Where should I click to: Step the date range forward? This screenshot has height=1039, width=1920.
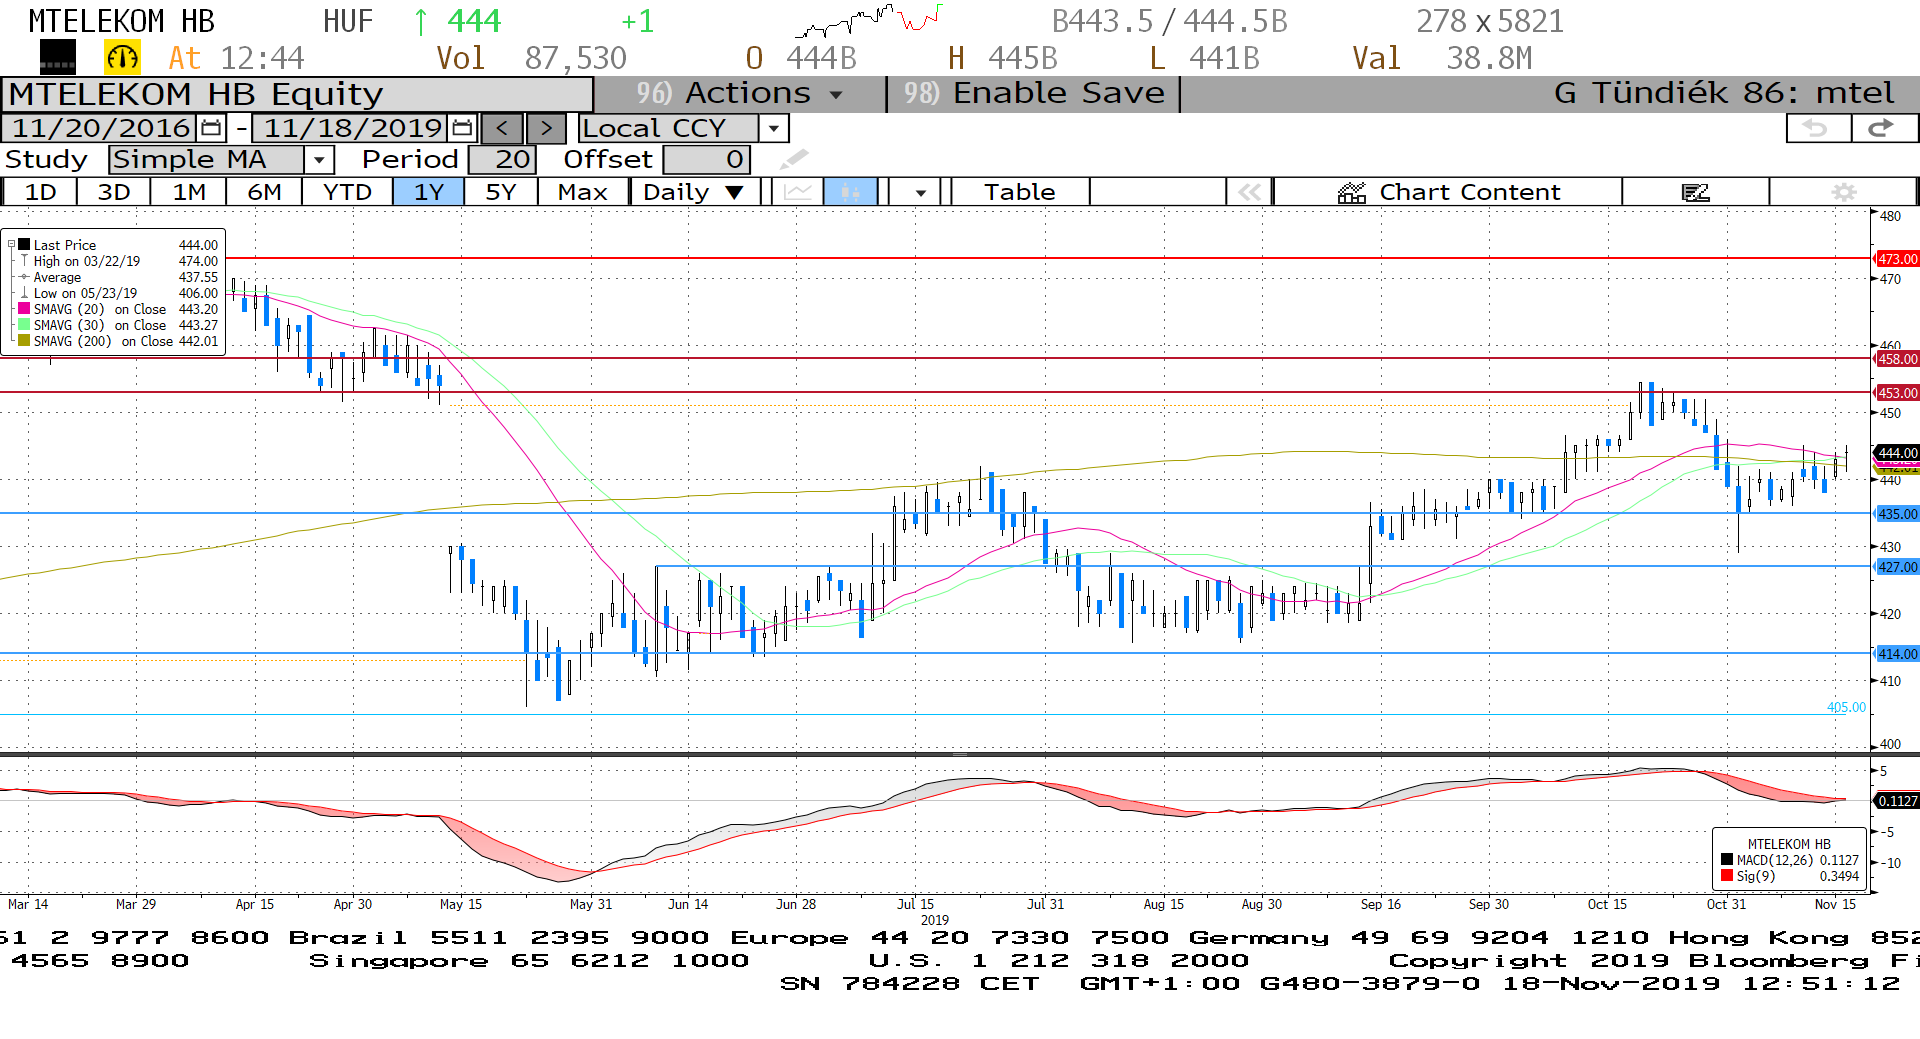546,128
